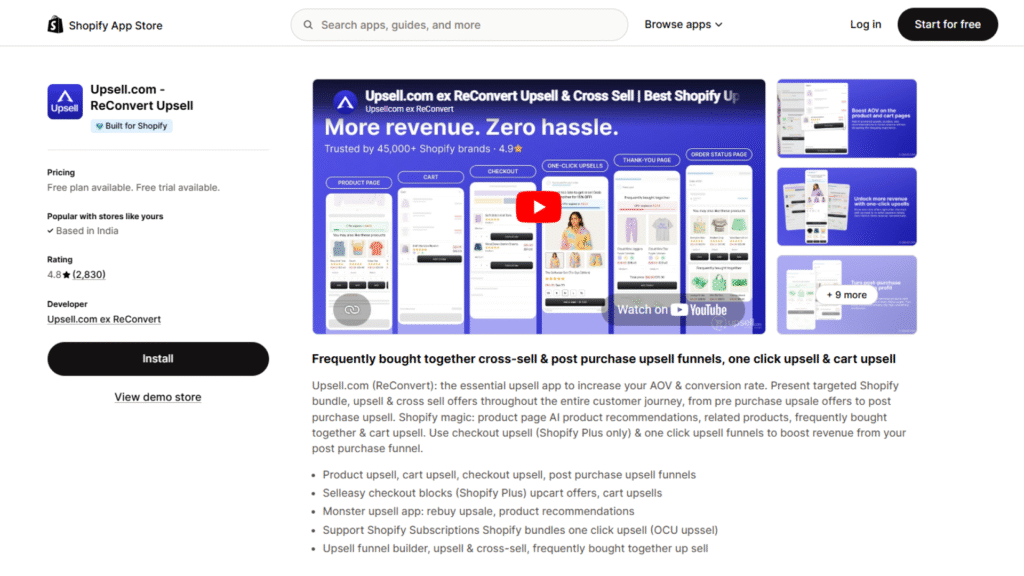
Task: Click bullet 'Monster upsell app: rebuy upsale'
Action: pos(478,511)
